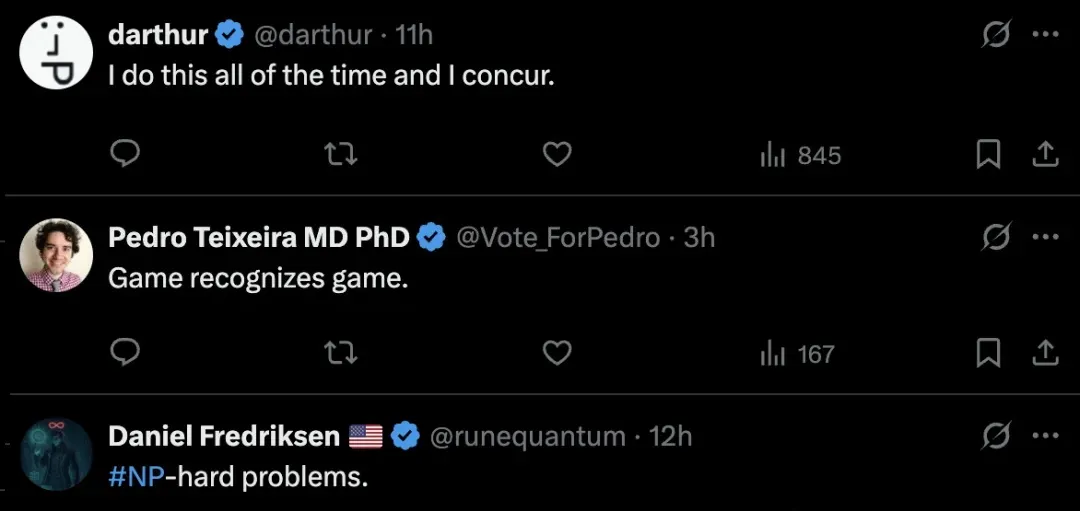Retweet Pedro Teixeira's post
The height and width of the screenshot is (511, 1080).
click(x=341, y=354)
